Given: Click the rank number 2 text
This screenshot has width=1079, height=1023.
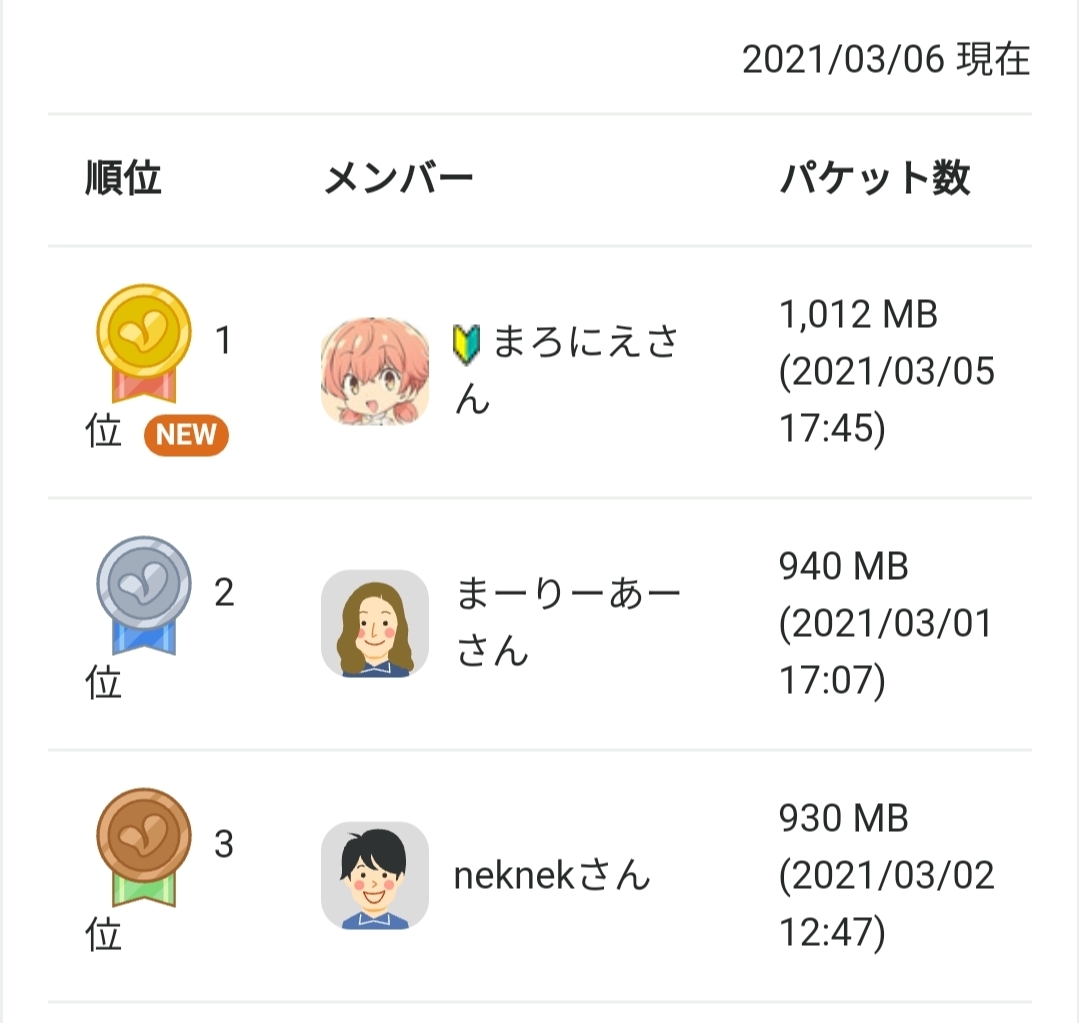Looking at the screenshot, I should [x=224, y=594].
